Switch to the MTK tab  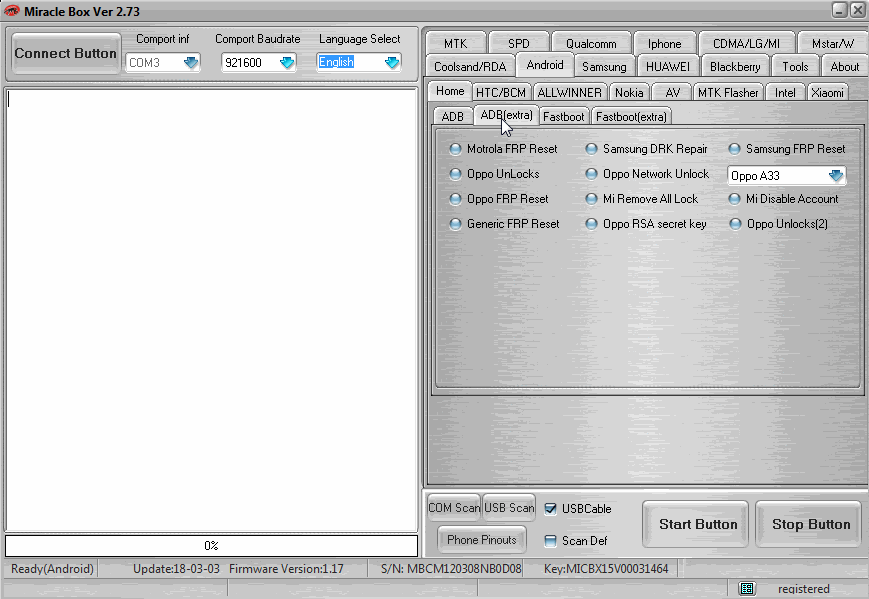pos(456,43)
